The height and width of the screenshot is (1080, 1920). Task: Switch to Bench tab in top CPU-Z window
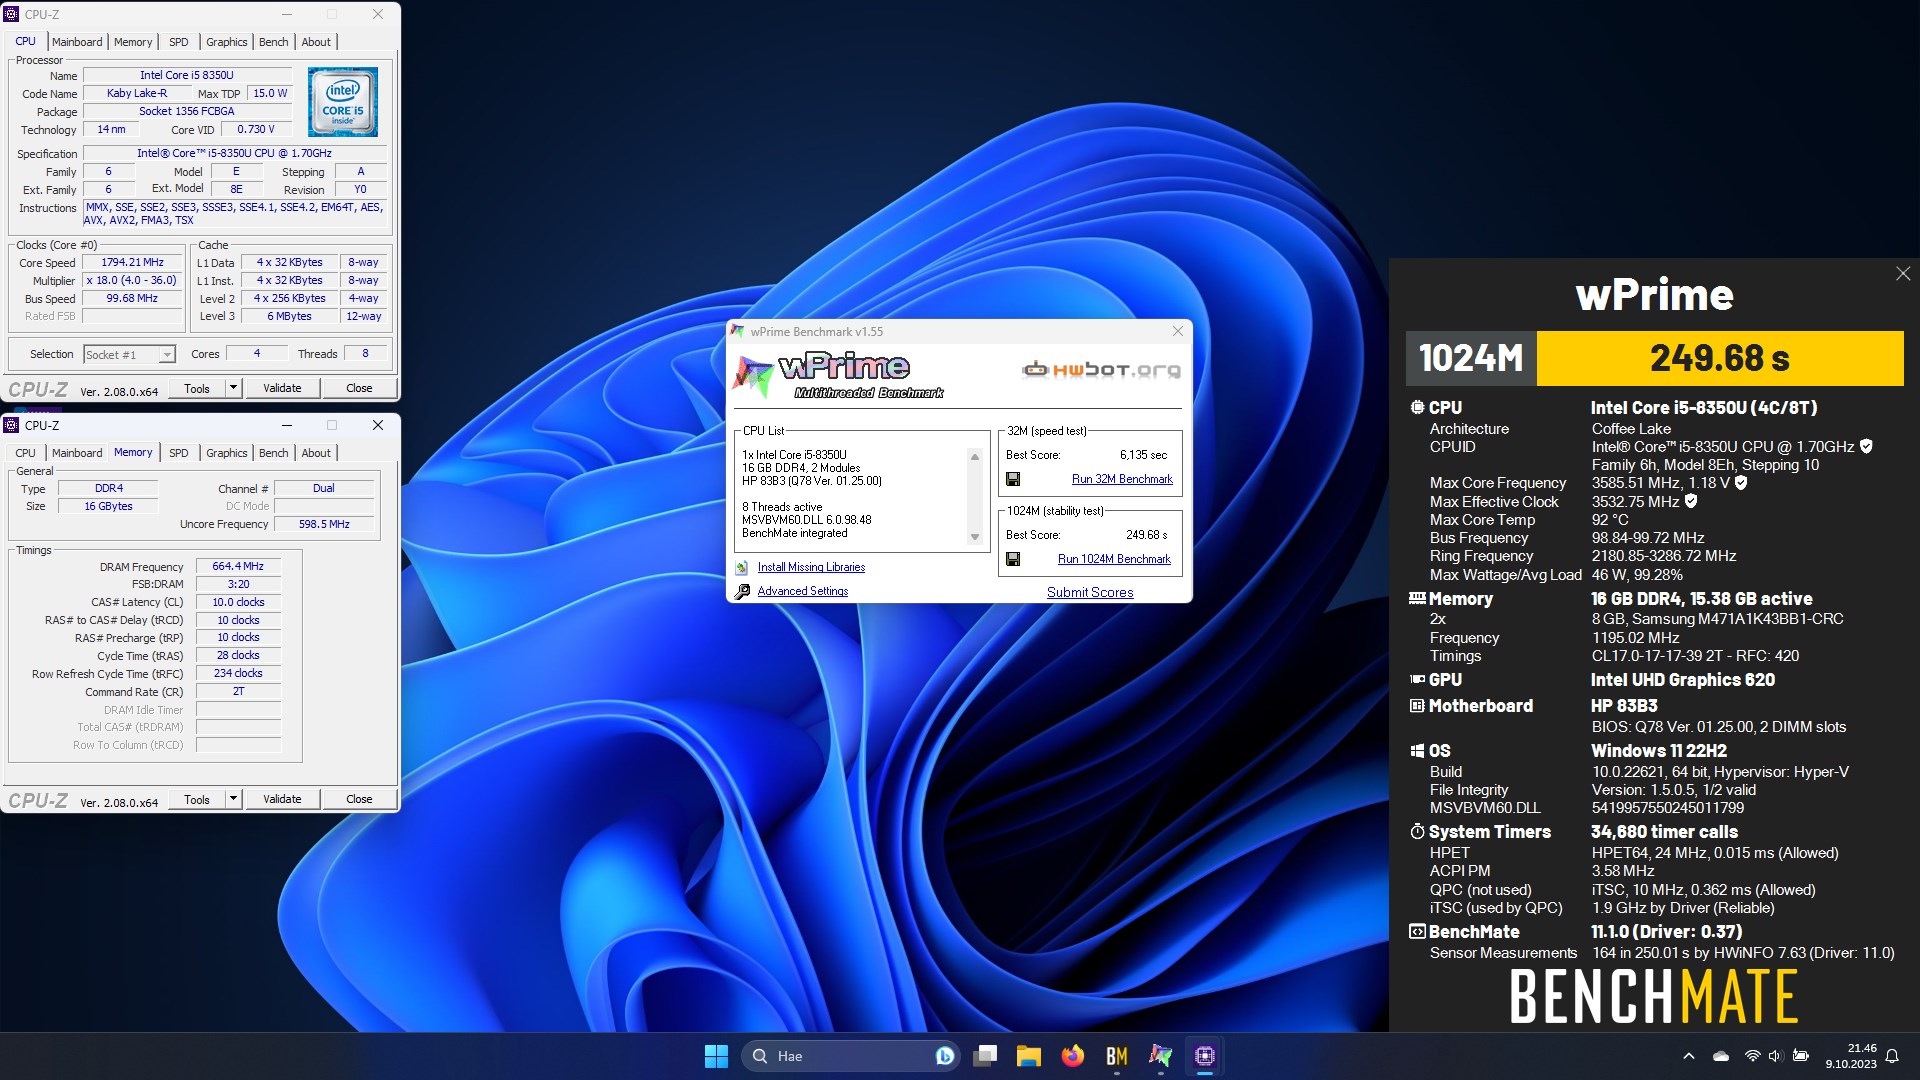[x=274, y=42]
